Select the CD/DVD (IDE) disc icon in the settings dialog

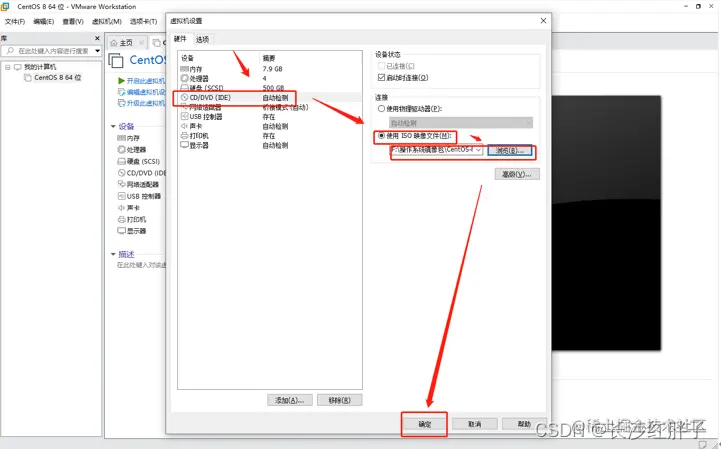pos(184,98)
